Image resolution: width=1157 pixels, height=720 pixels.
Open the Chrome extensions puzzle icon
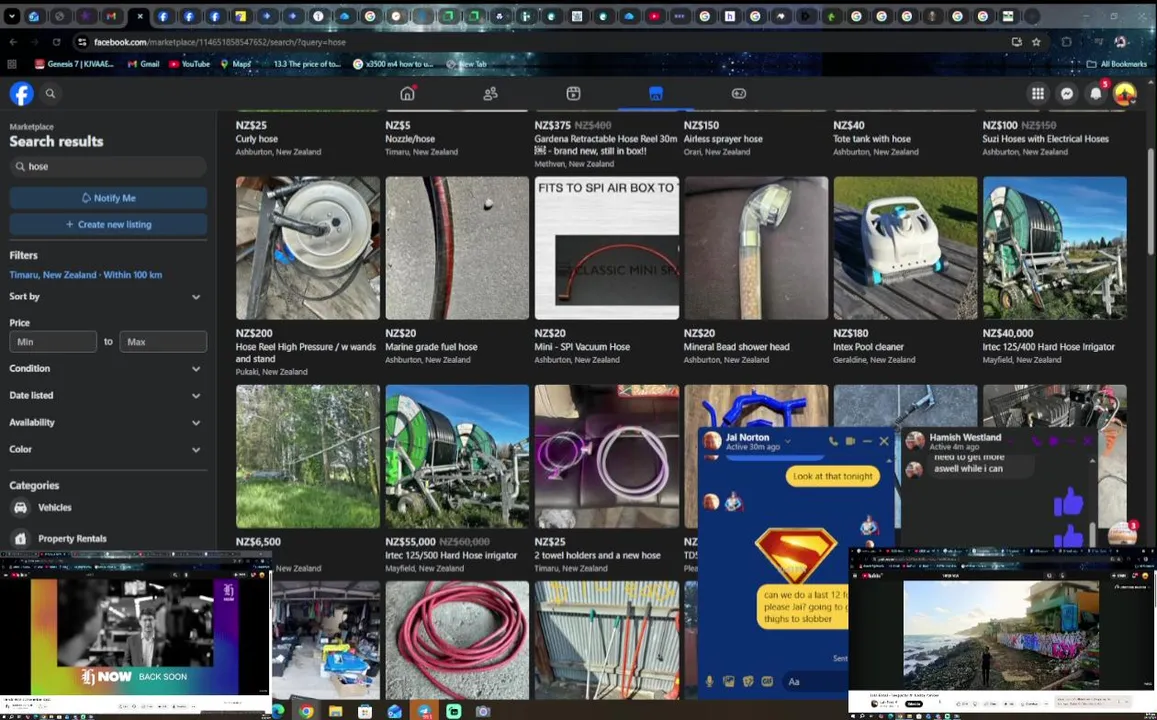1066,42
